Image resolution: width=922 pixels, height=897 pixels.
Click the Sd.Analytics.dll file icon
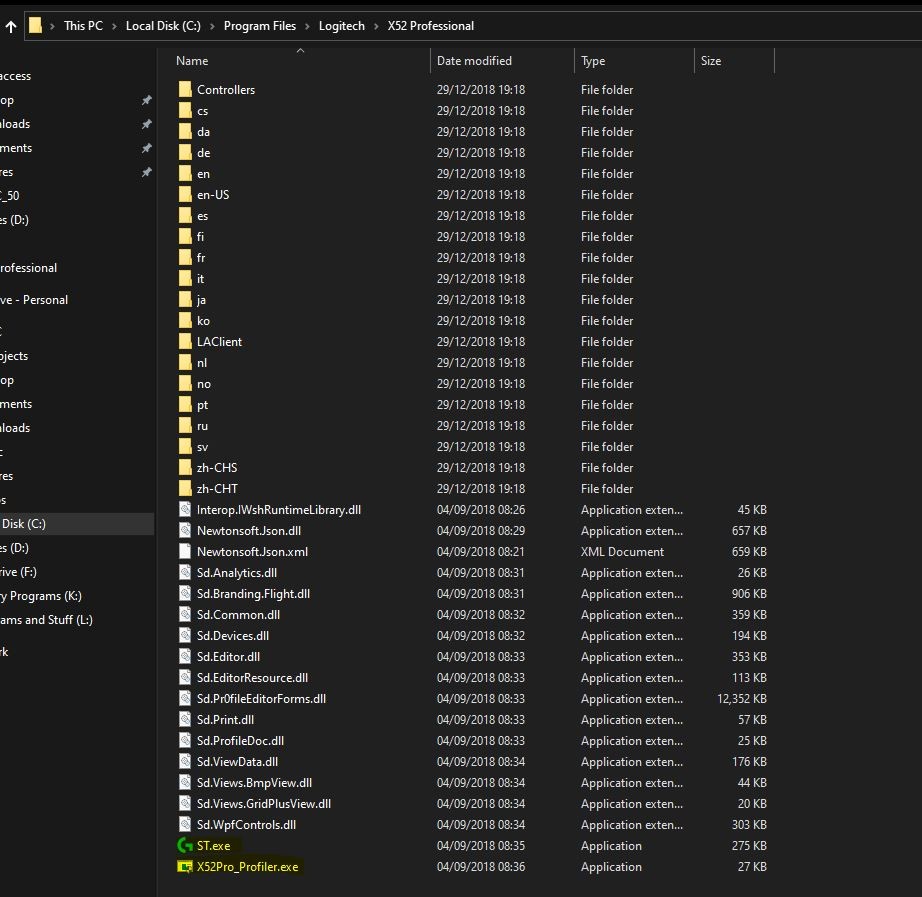(x=185, y=572)
